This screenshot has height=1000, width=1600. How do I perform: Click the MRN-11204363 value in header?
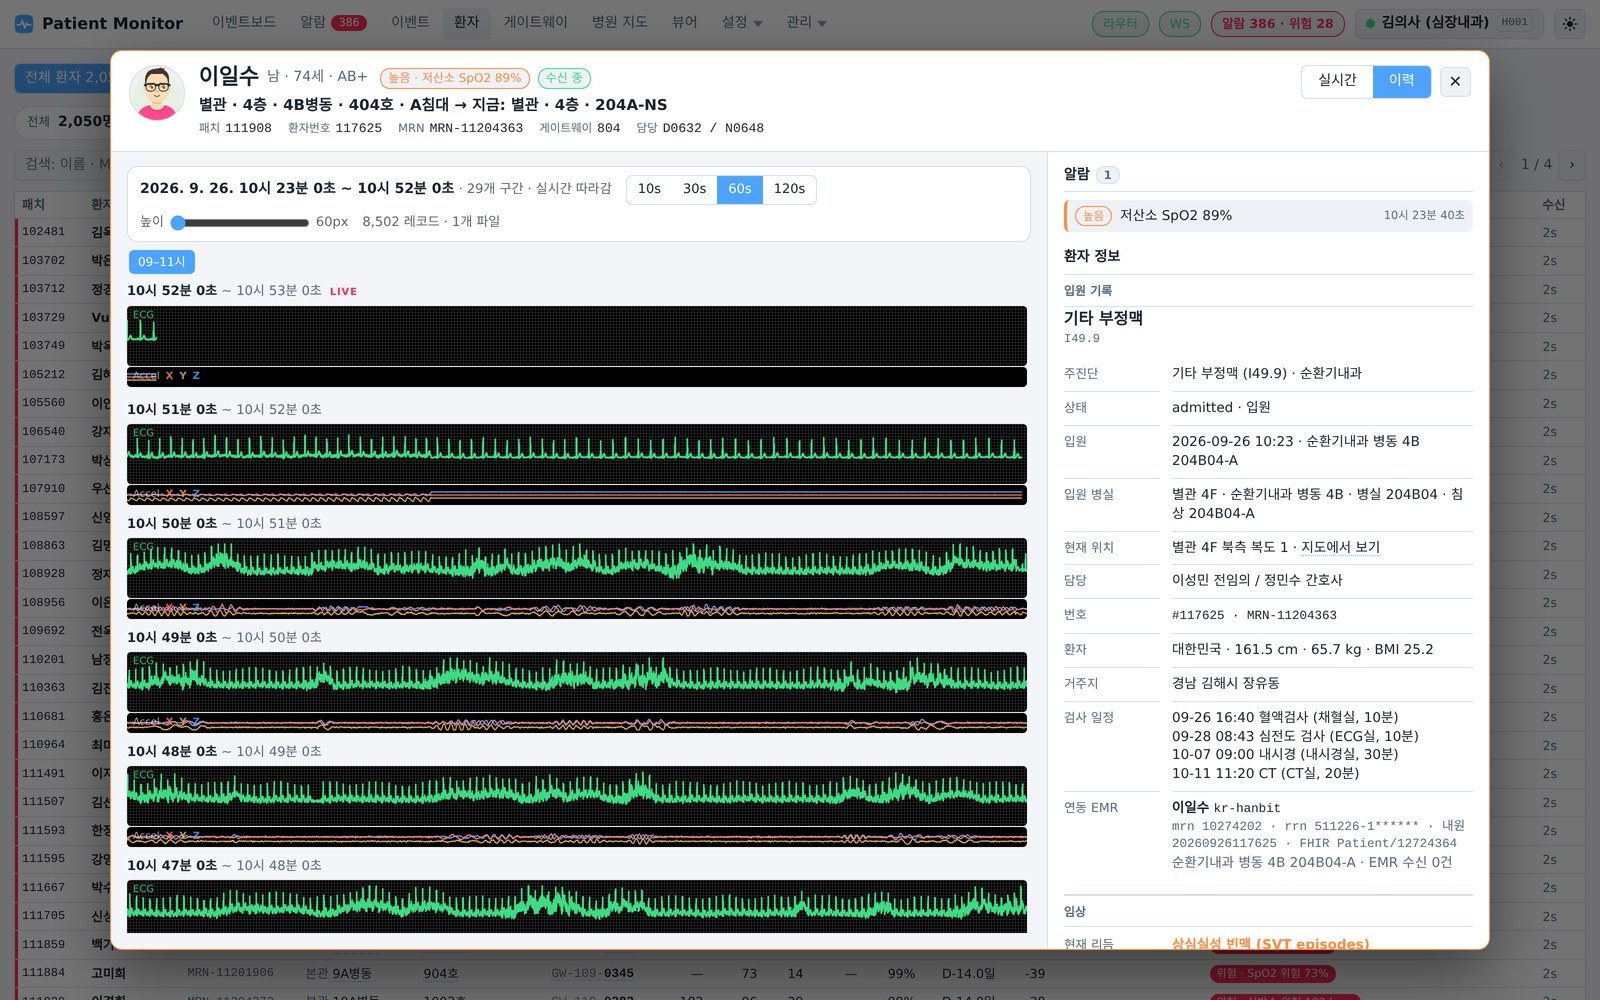[476, 128]
